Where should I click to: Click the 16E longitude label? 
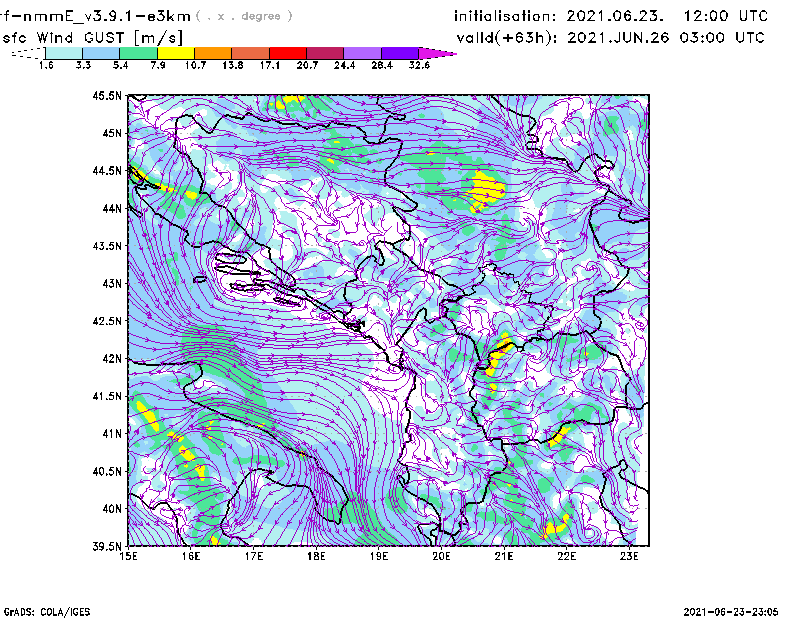(x=191, y=557)
